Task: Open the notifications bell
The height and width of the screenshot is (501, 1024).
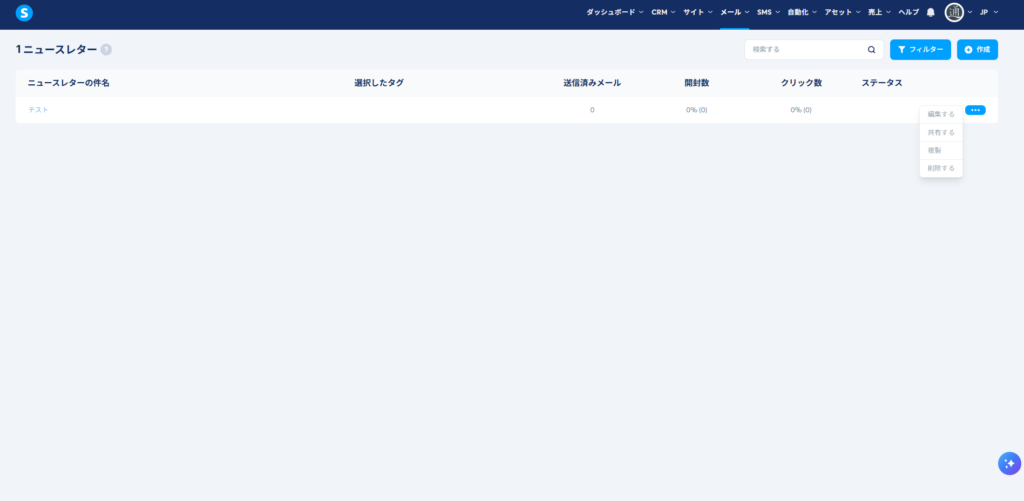Action: [931, 12]
